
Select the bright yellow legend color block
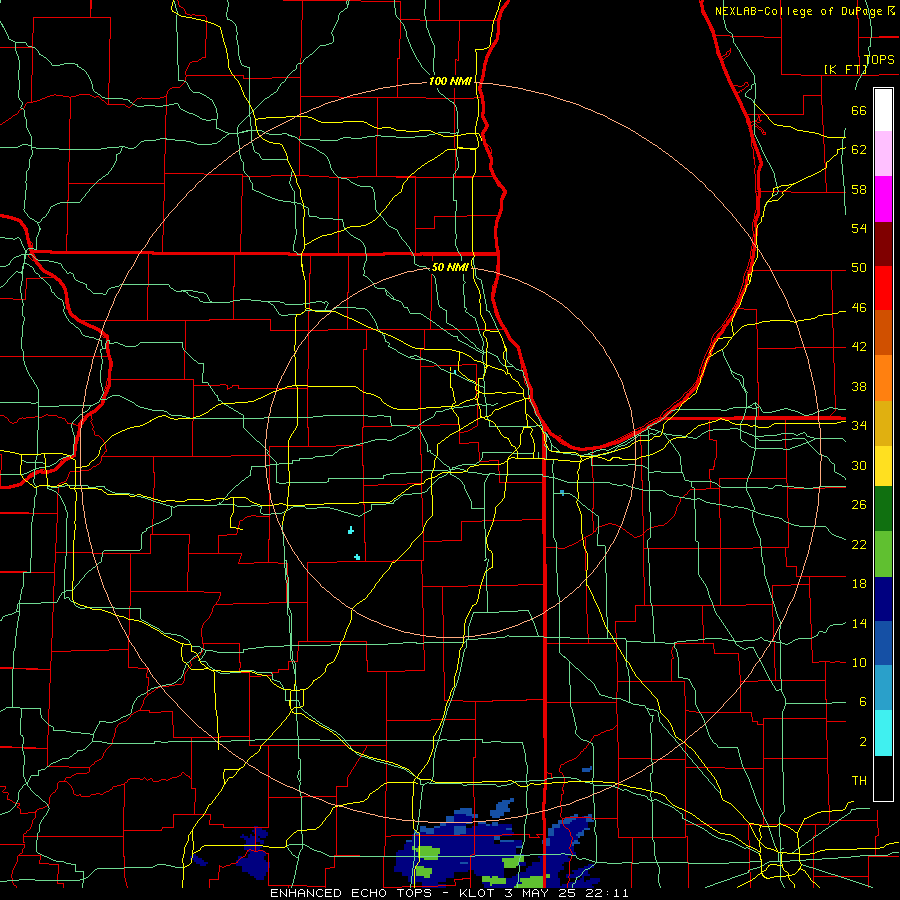883,466
